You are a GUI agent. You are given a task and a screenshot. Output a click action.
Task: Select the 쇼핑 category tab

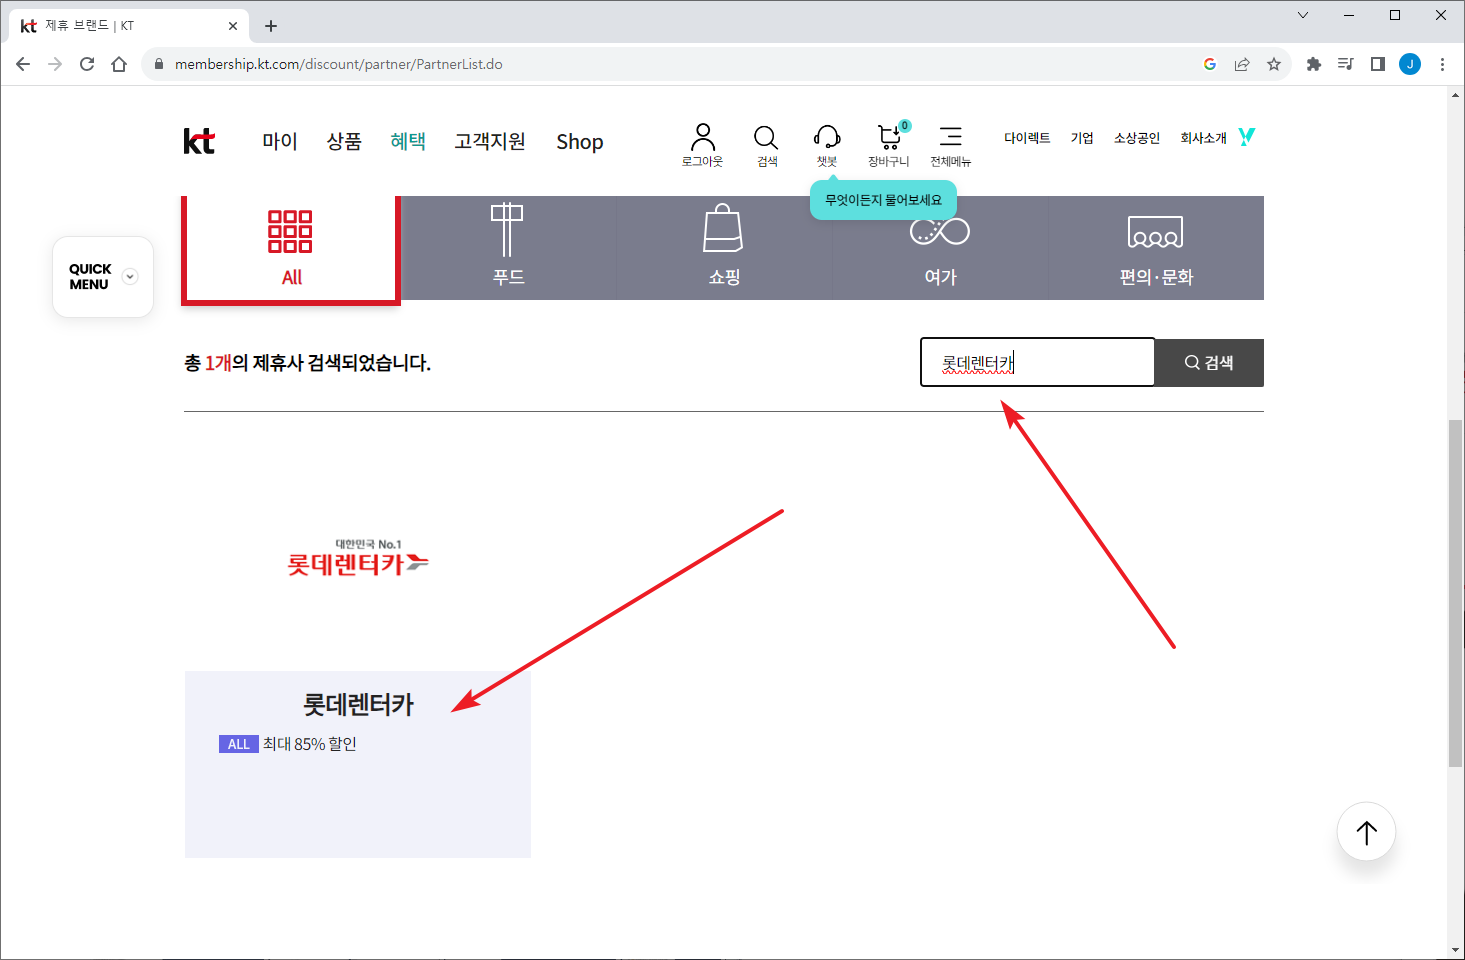724,248
